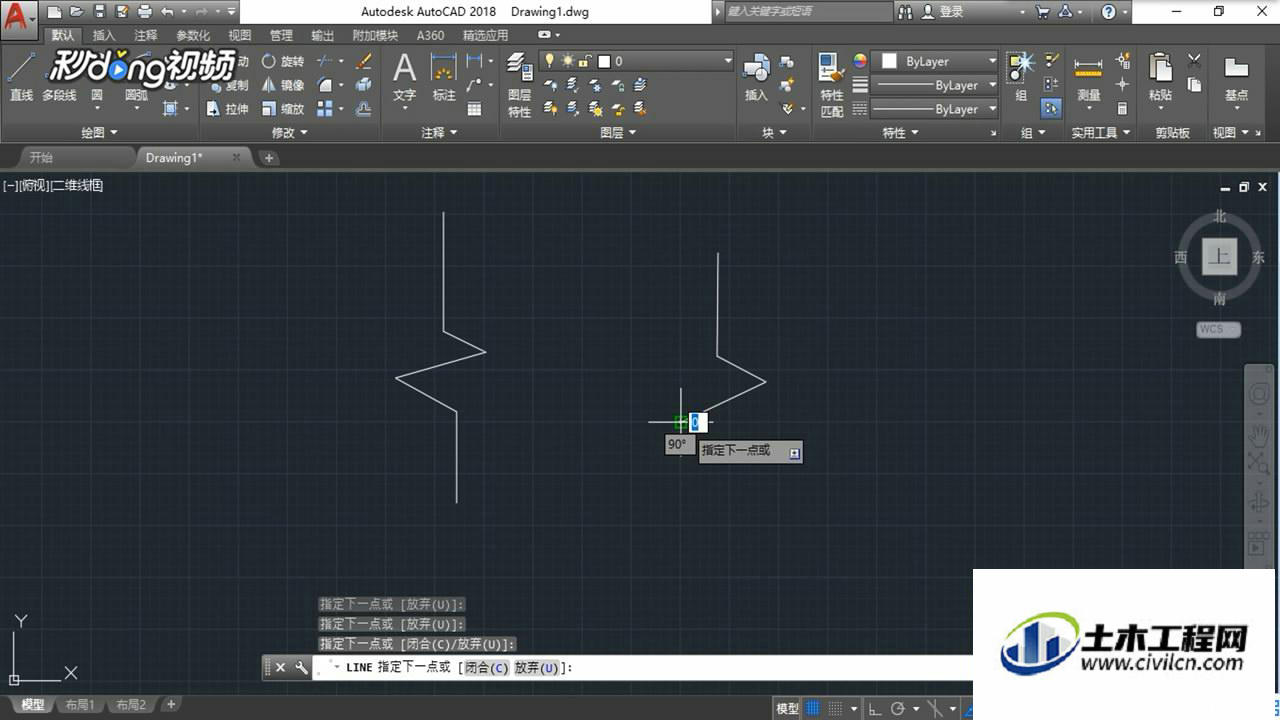1280x720 pixels.
Task: Toggle group selection button in 组 panel
Action: 1051,109
